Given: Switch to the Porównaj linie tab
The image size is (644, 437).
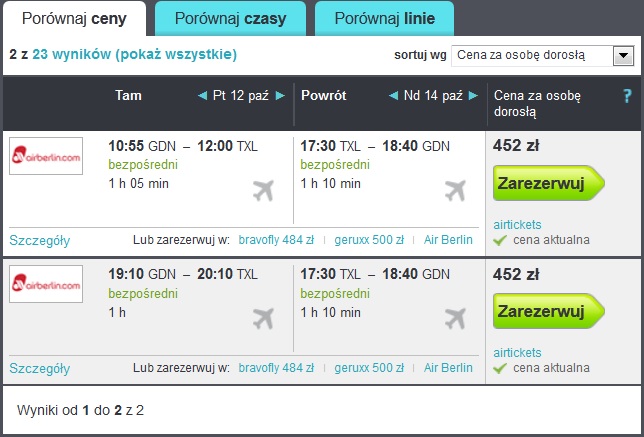Looking at the screenshot, I should click(x=384, y=18).
